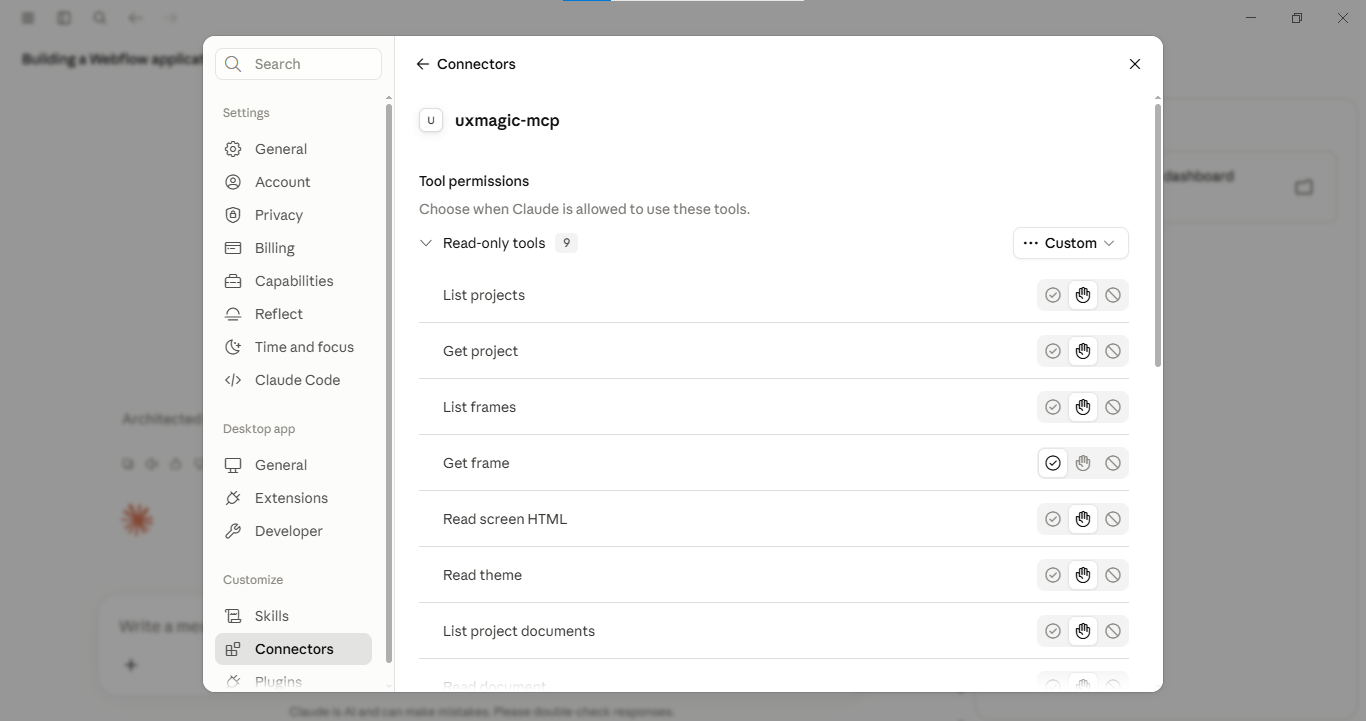The image size is (1366, 721).
Task: Open Developer settings
Action: [x=293, y=531]
